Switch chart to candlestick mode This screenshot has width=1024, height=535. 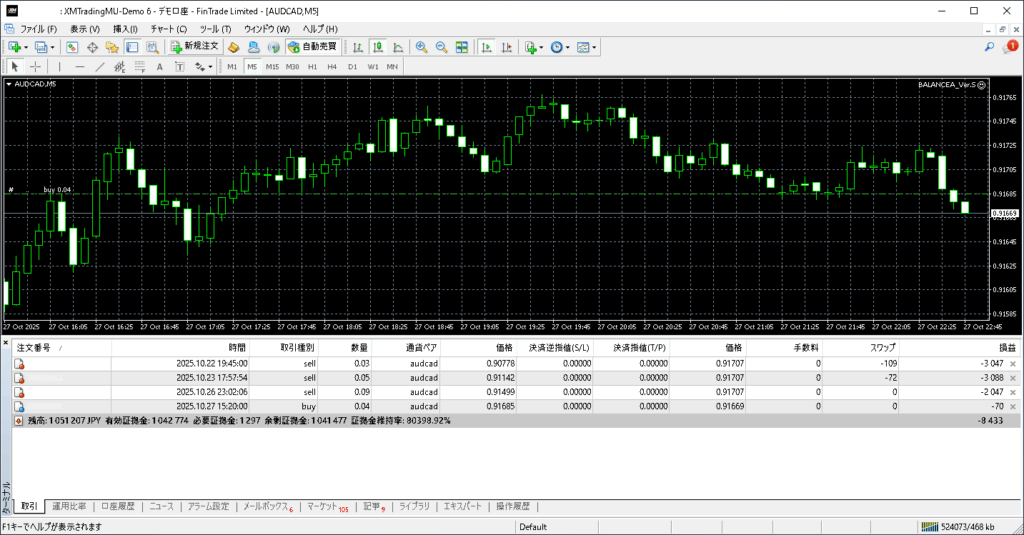pyautogui.click(x=377, y=47)
